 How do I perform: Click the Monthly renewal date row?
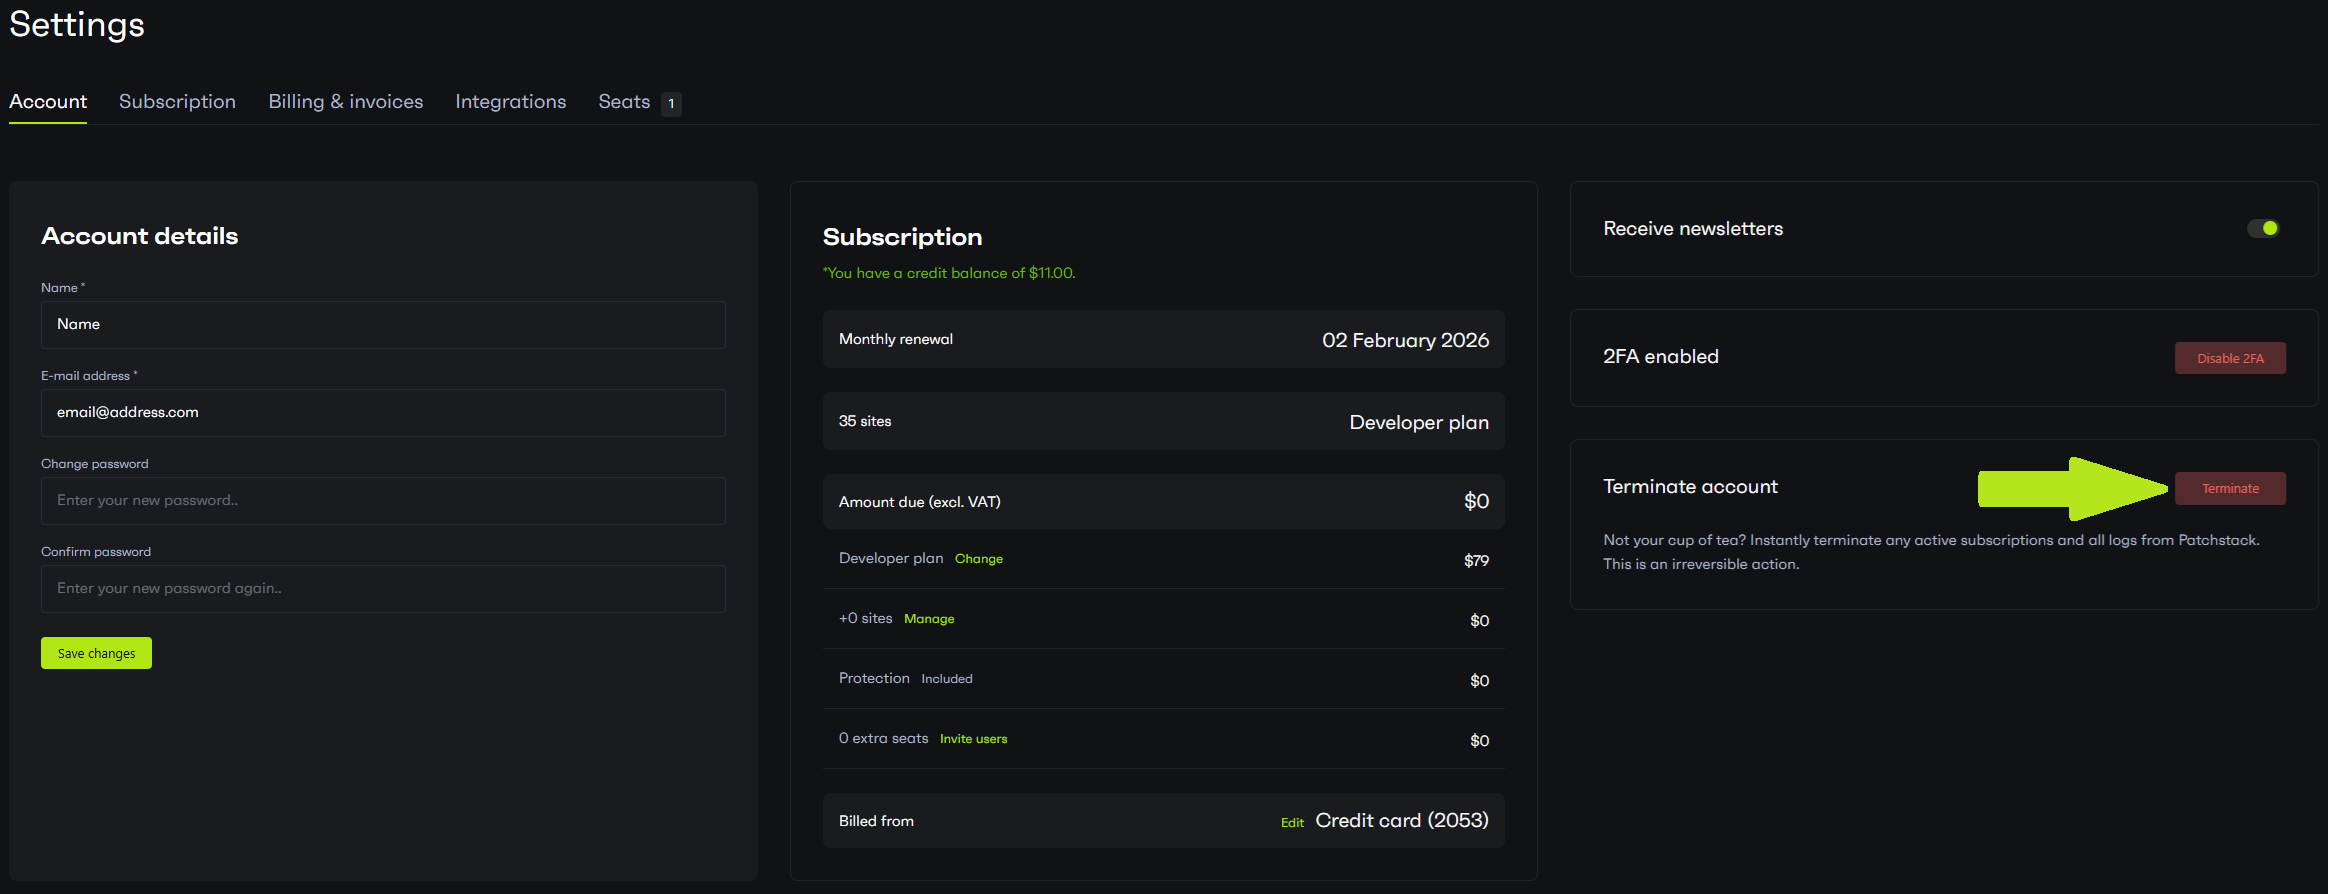[1163, 340]
